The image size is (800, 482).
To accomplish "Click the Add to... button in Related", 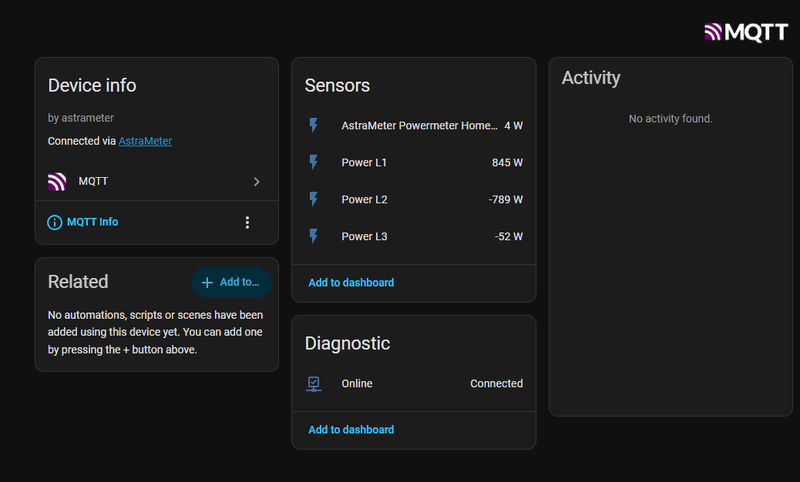I will [x=231, y=282].
